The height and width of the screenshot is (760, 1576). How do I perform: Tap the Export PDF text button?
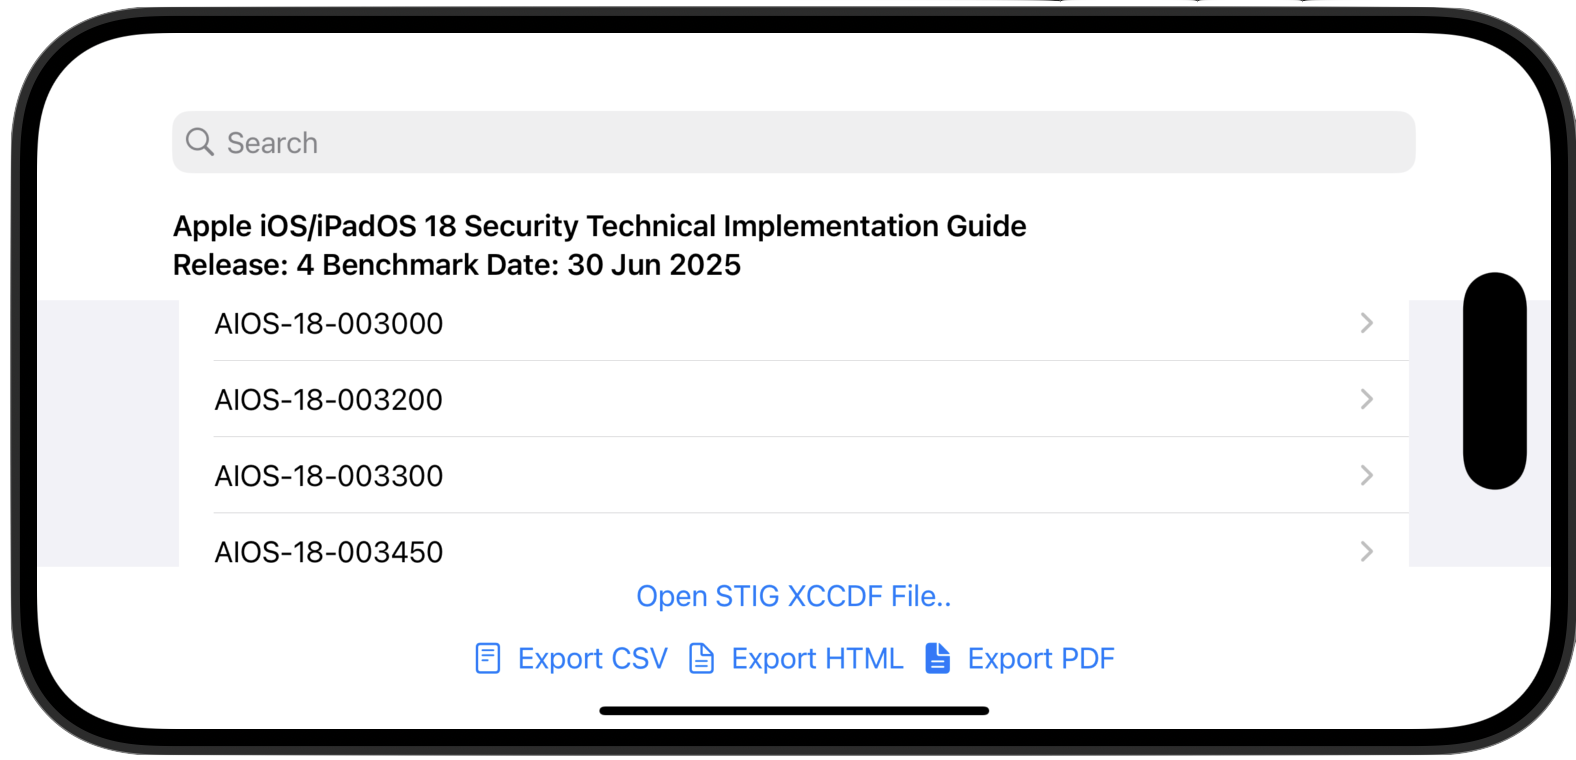tap(1040, 659)
